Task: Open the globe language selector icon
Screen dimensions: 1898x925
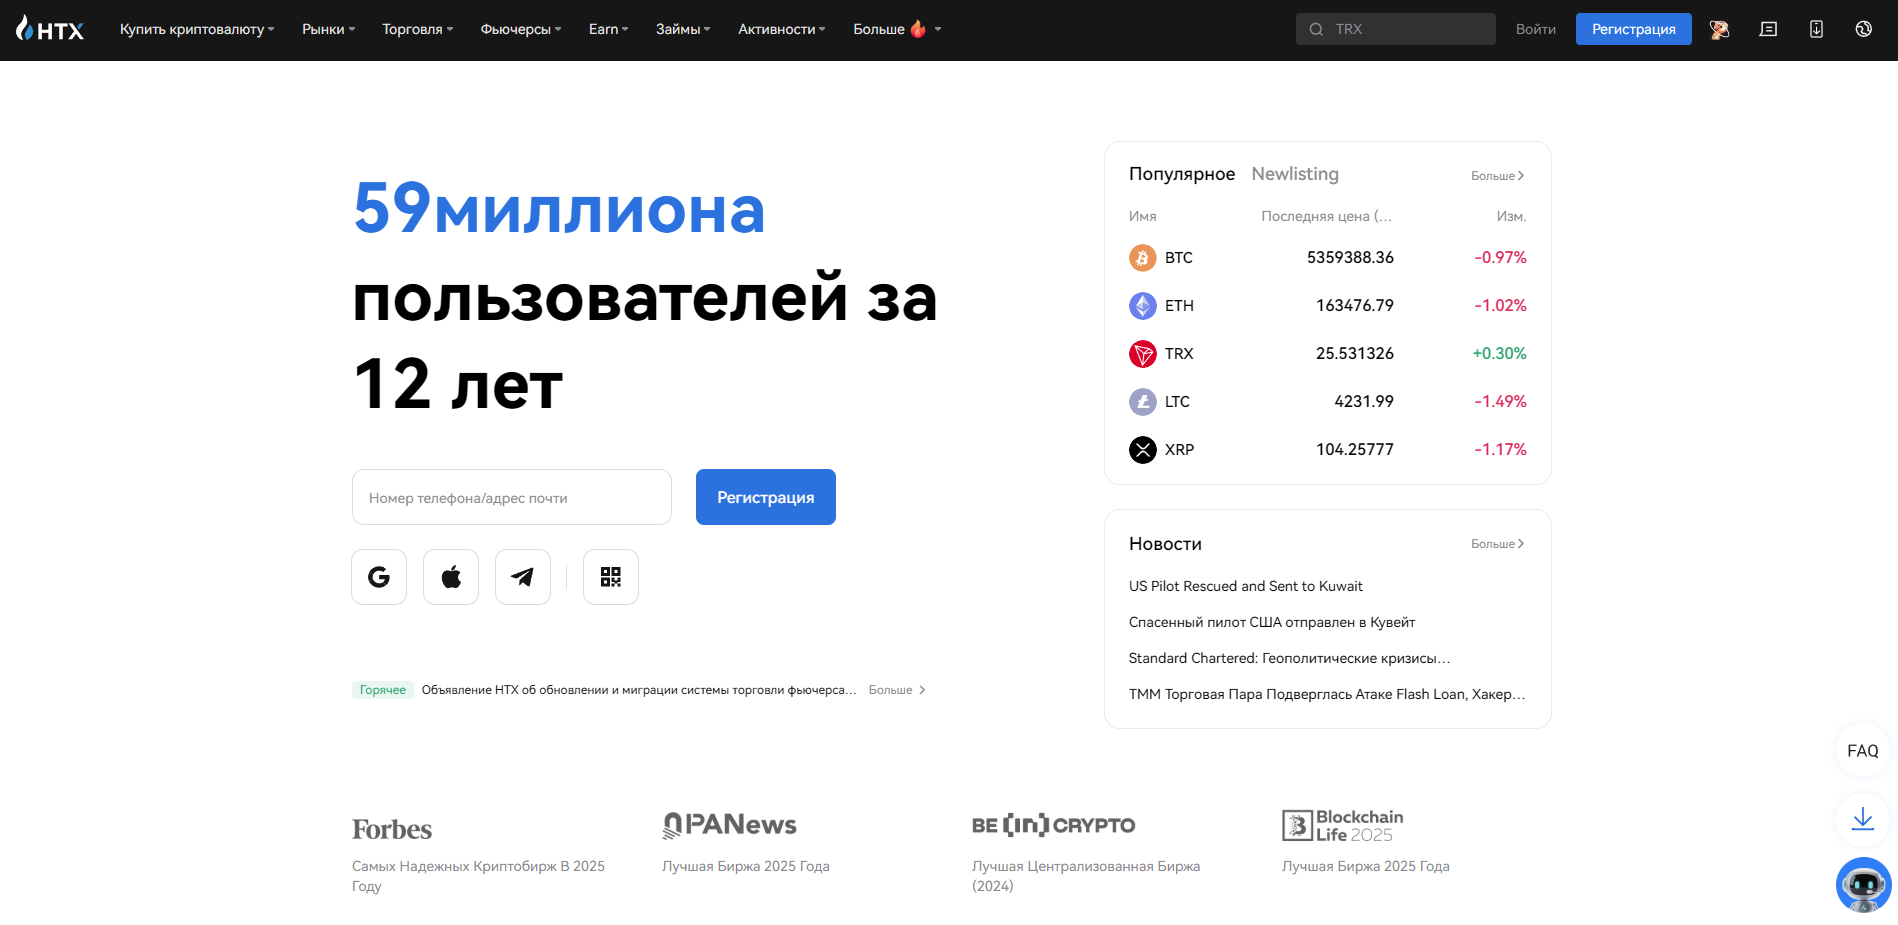Action: (1863, 29)
